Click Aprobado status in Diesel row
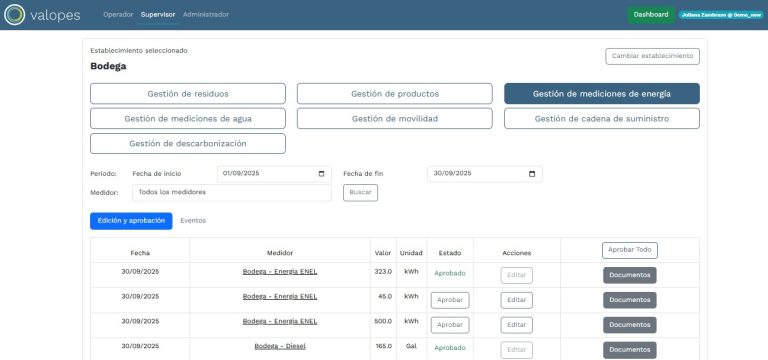The height and width of the screenshot is (360, 768). click(450, 348)
